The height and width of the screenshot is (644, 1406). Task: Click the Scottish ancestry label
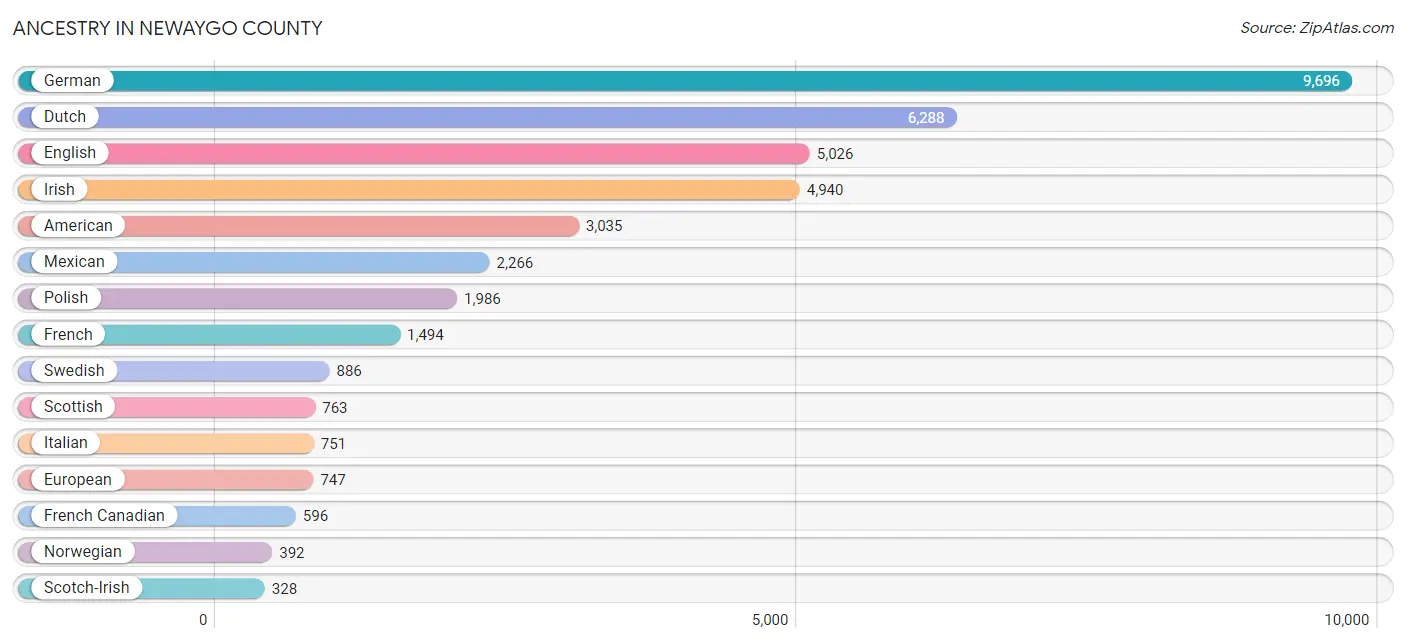(73, 406)
